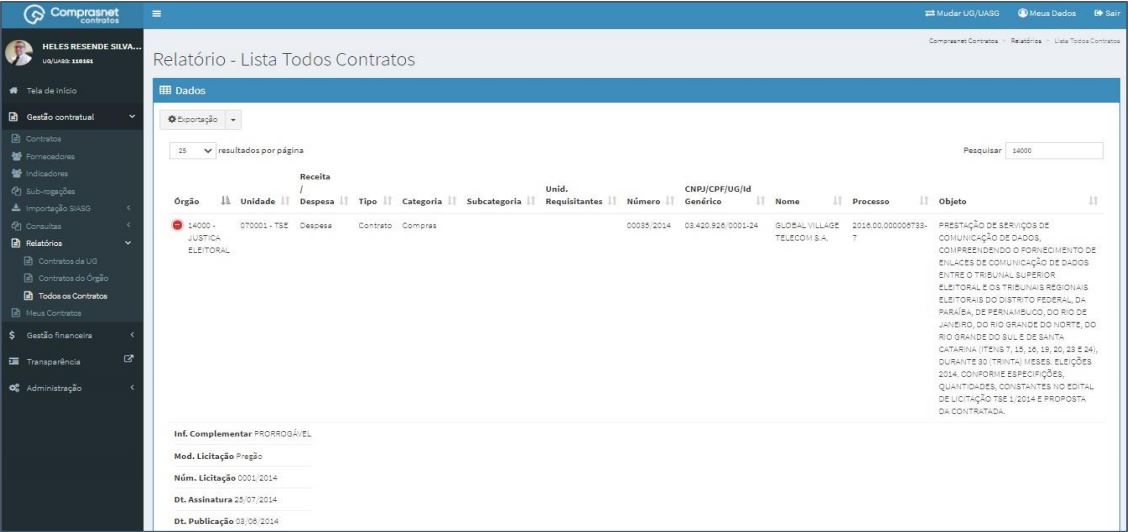Open results per page dropdown
Screen dimensions: 1128x532
tap(192, 151)
